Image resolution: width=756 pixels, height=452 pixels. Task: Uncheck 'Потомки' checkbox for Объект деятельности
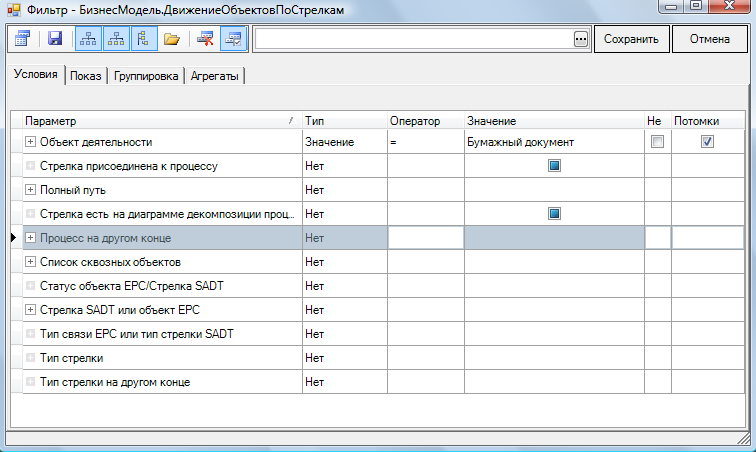click(707, 143)
